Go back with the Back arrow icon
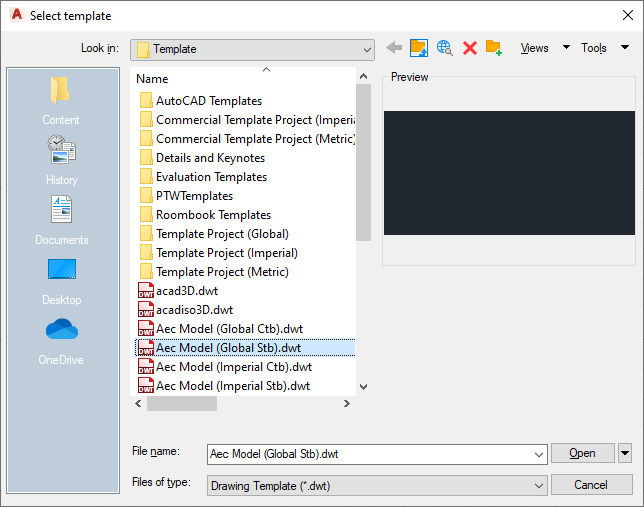This screenshot has width=644, height=507. [394, 48]
